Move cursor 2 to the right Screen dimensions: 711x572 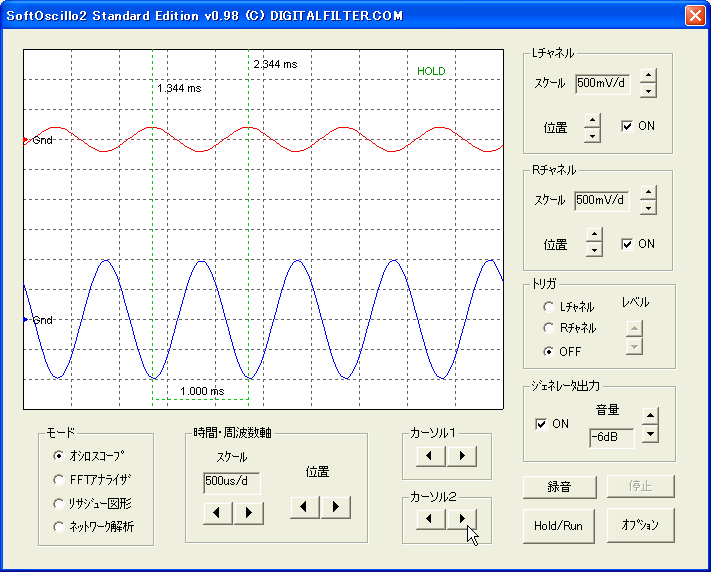coord(462,518)
